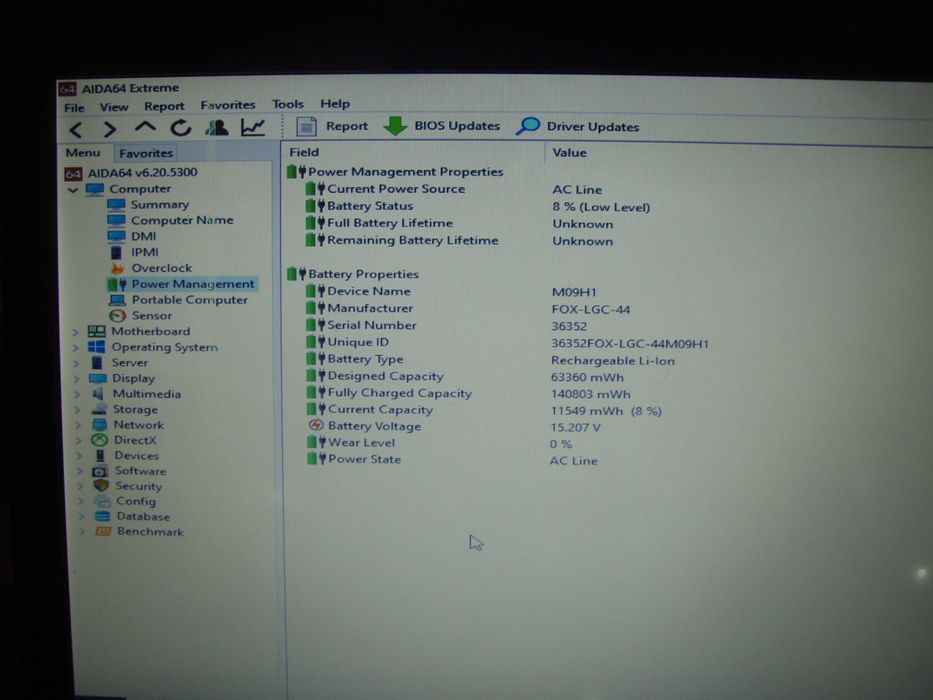Click the Config icon in tree
Image resolution: width=933 pixels, height=700 pixels.
[x=102, y=501]
